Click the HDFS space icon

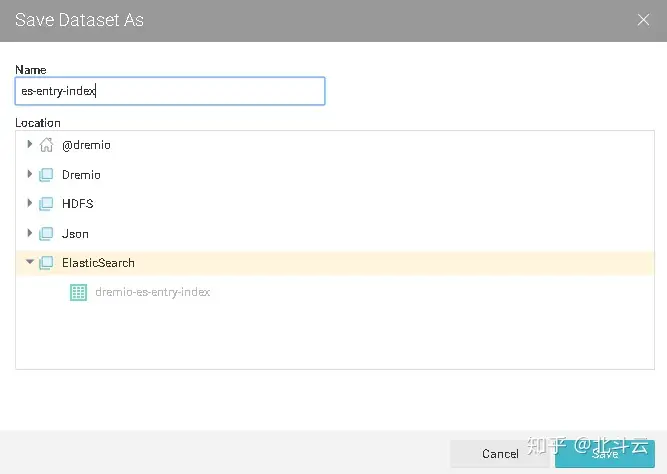tap(46, 204)
